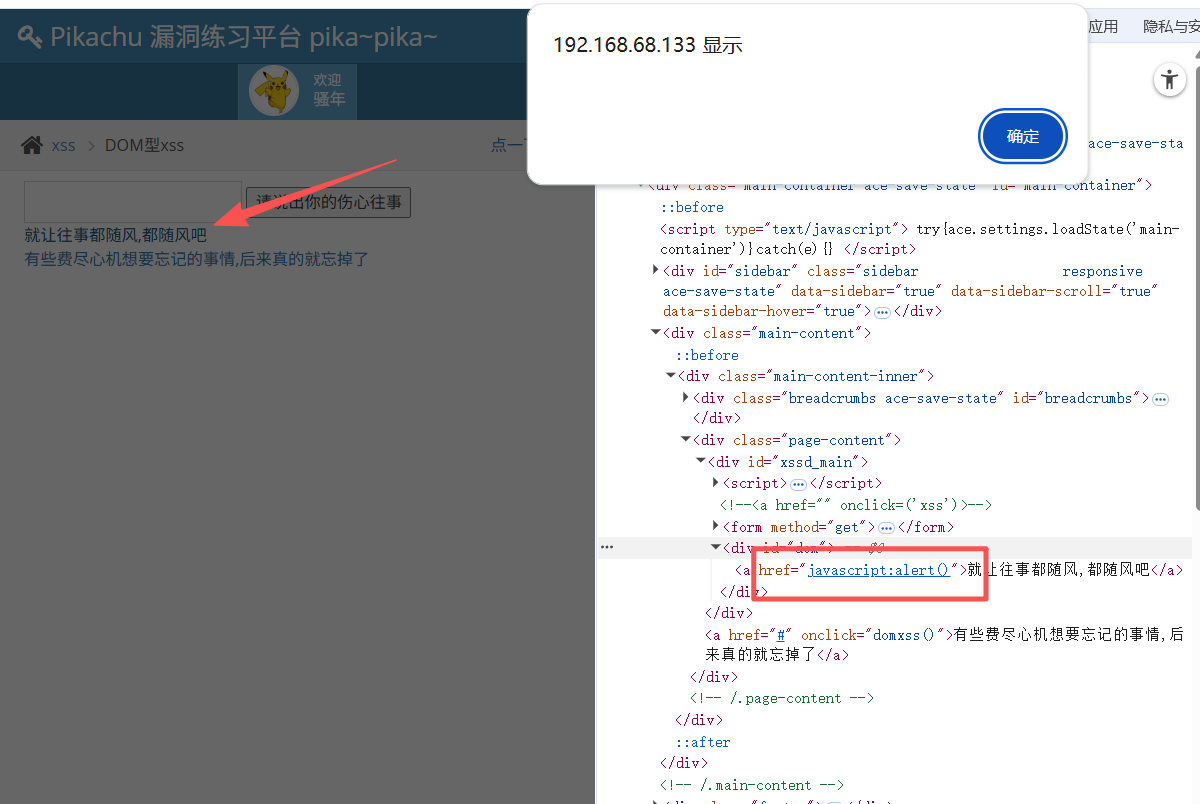Switch to the 隐私与安全 DevTools tab

1171,27
